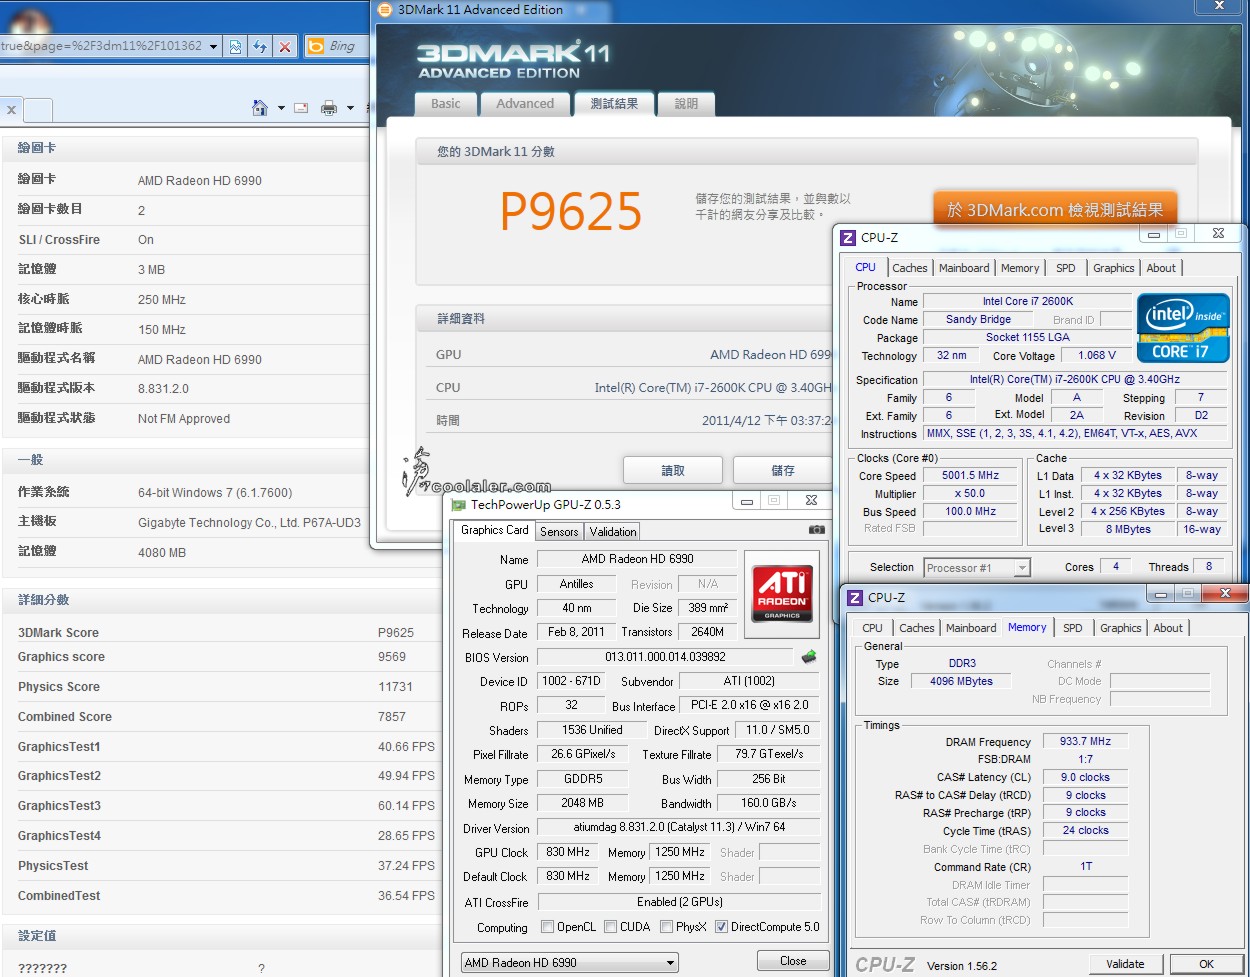Image resolution: width=1250 pixels, height=977 pixels.
Task: Open Graphics tab in the upper CPU-Z window
Action: (1114, 268)
